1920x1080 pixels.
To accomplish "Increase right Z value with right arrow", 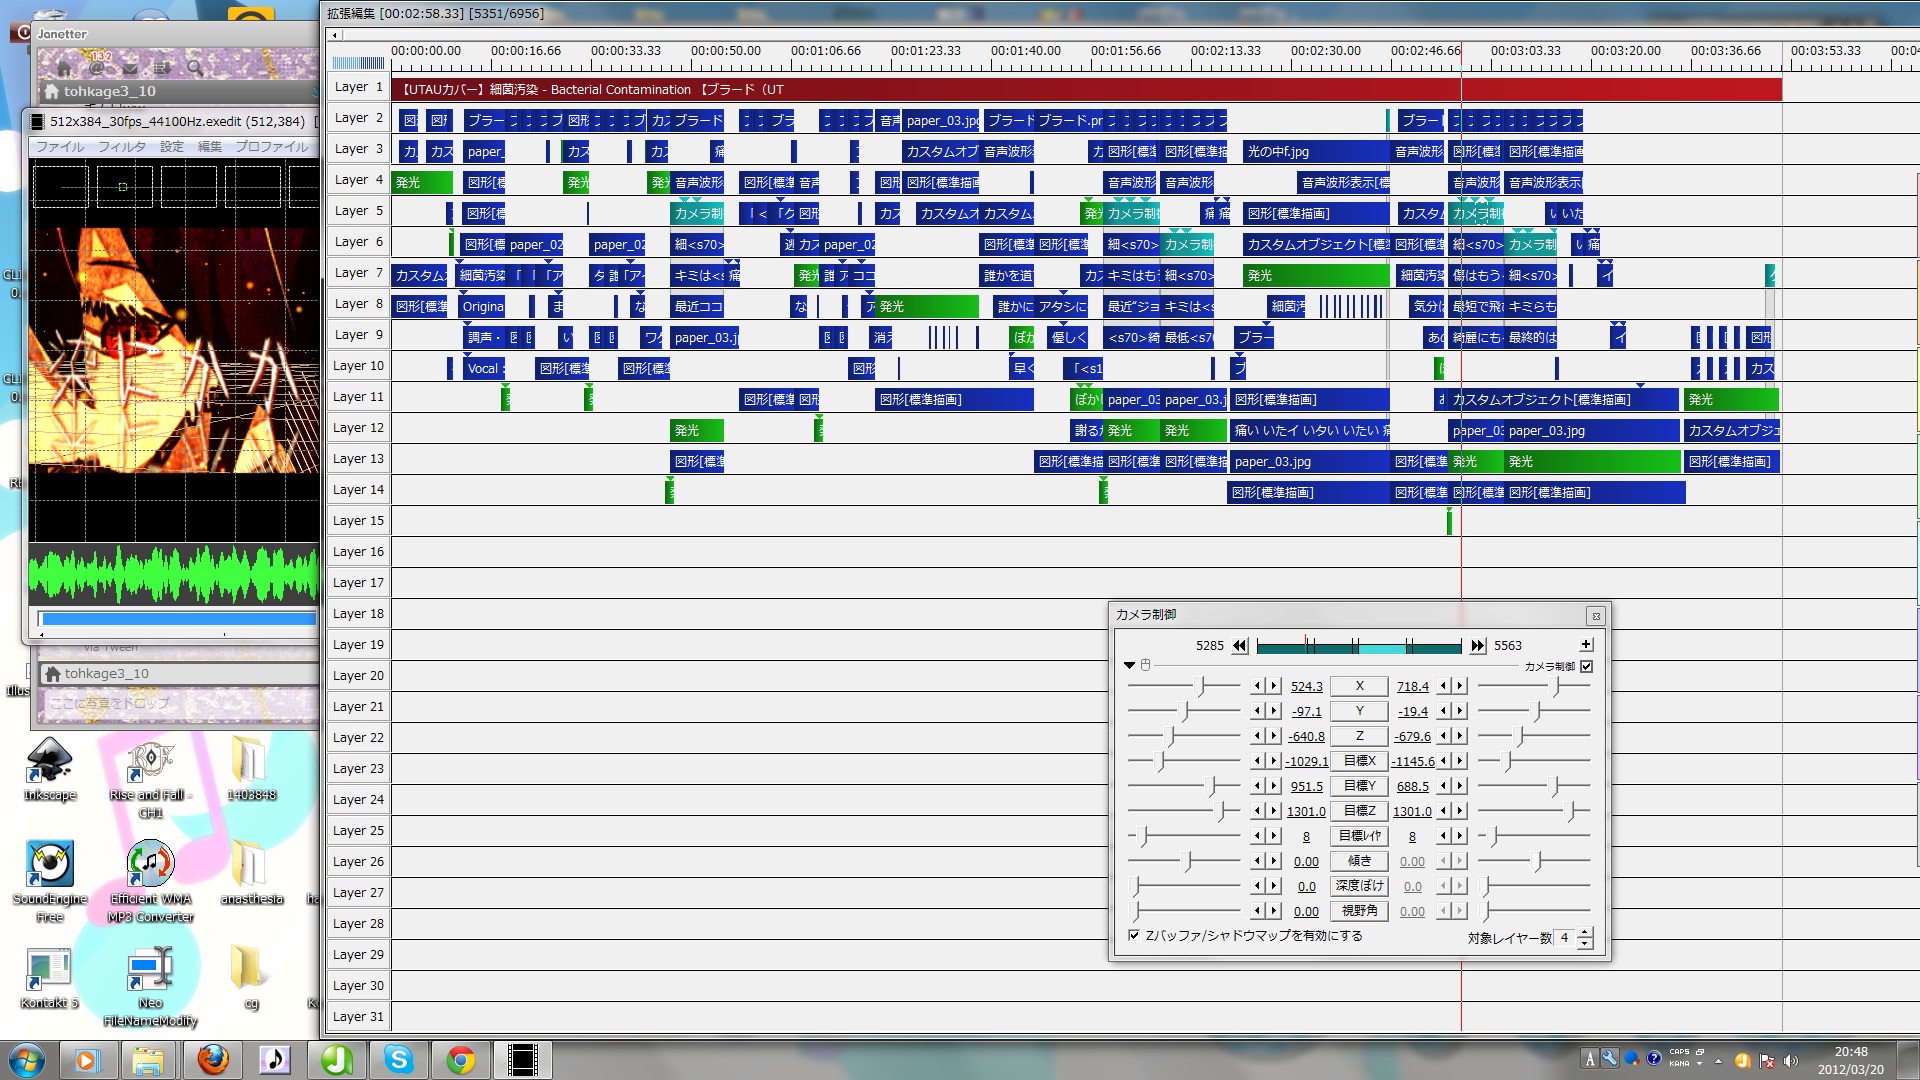I will (x=1460, y=736).
